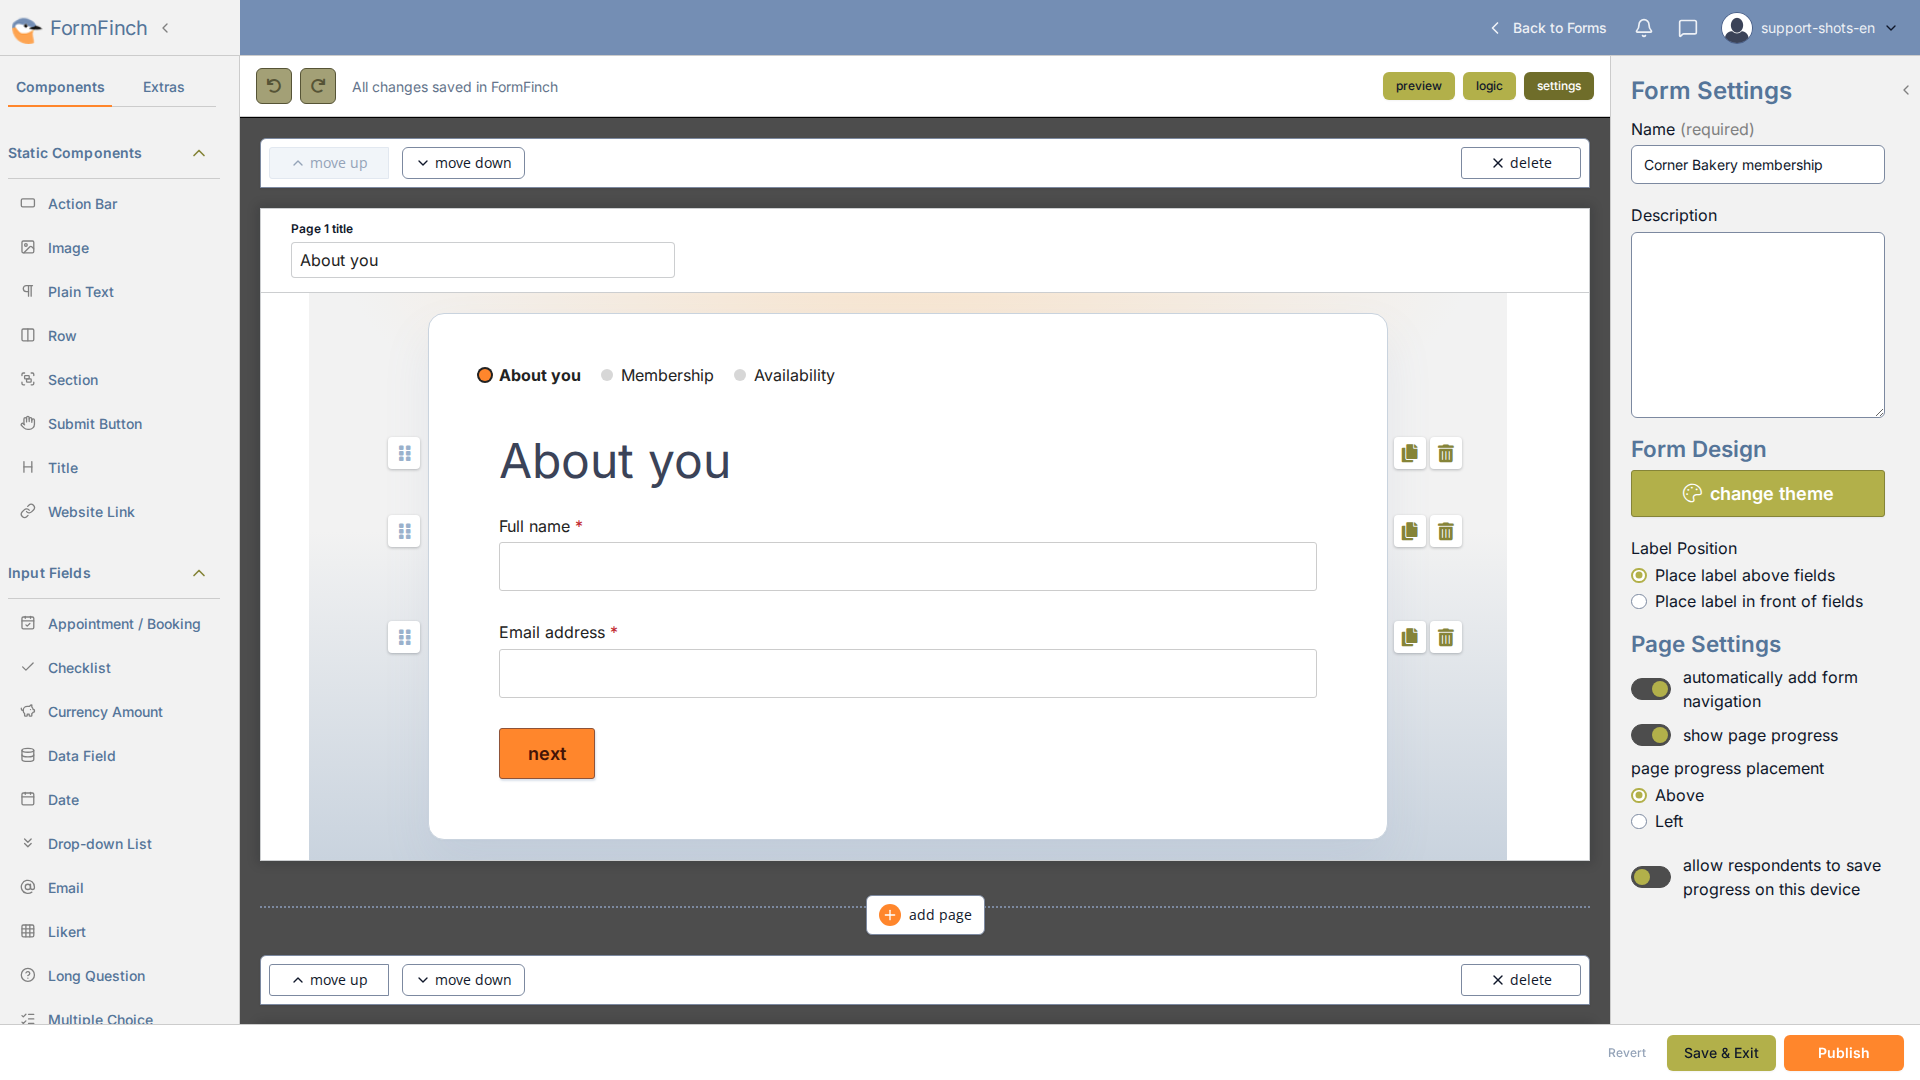
Task: Delete the About you title component
Action: 1446,453
